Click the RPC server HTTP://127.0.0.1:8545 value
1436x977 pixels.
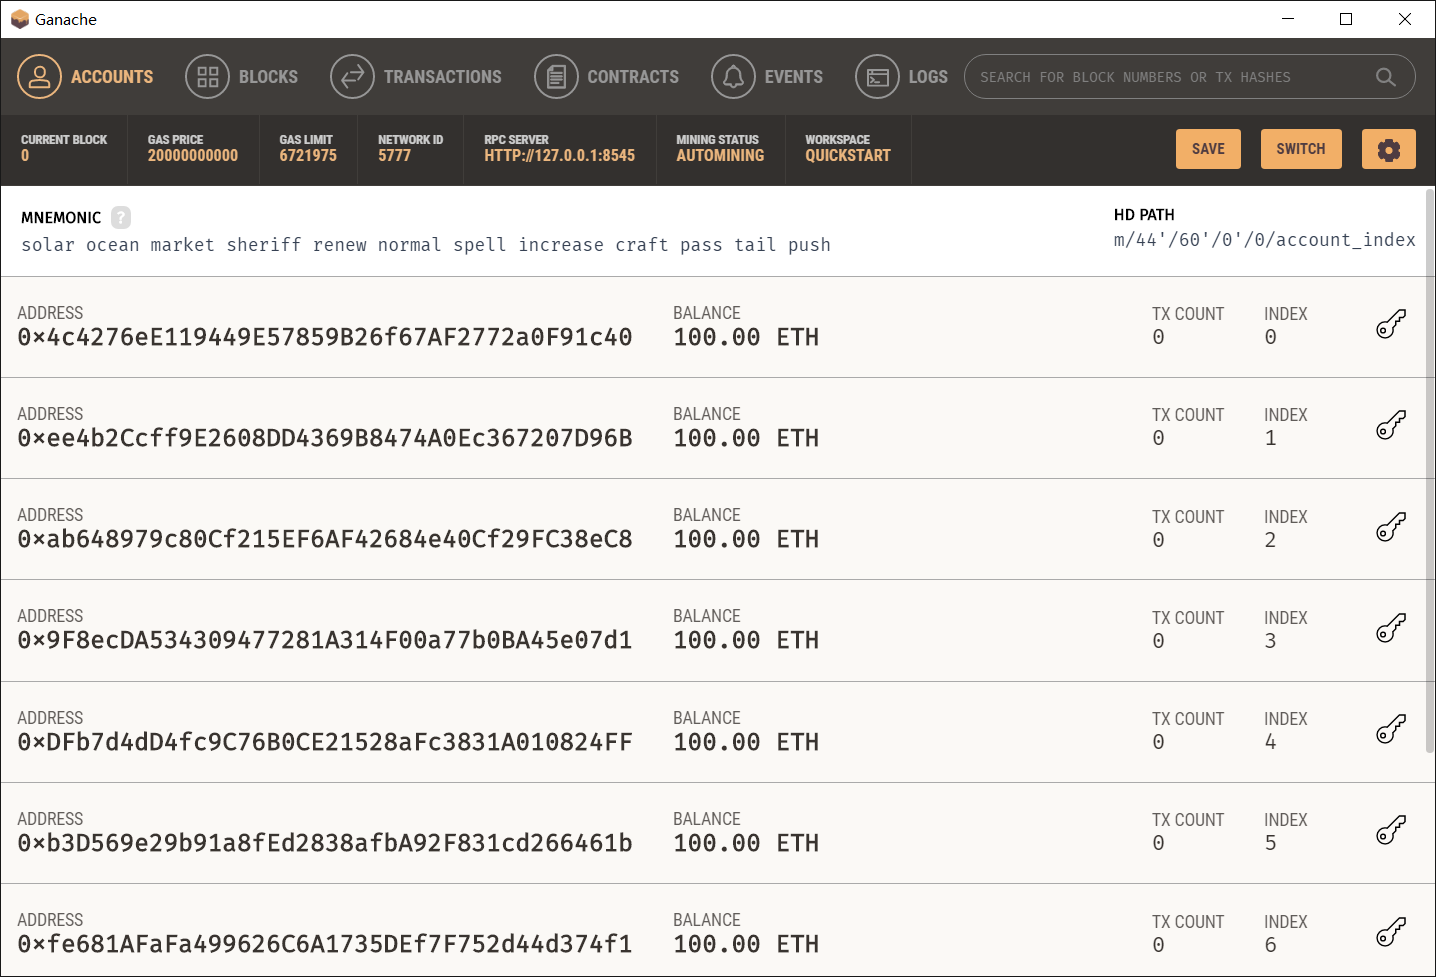[559, 156]
